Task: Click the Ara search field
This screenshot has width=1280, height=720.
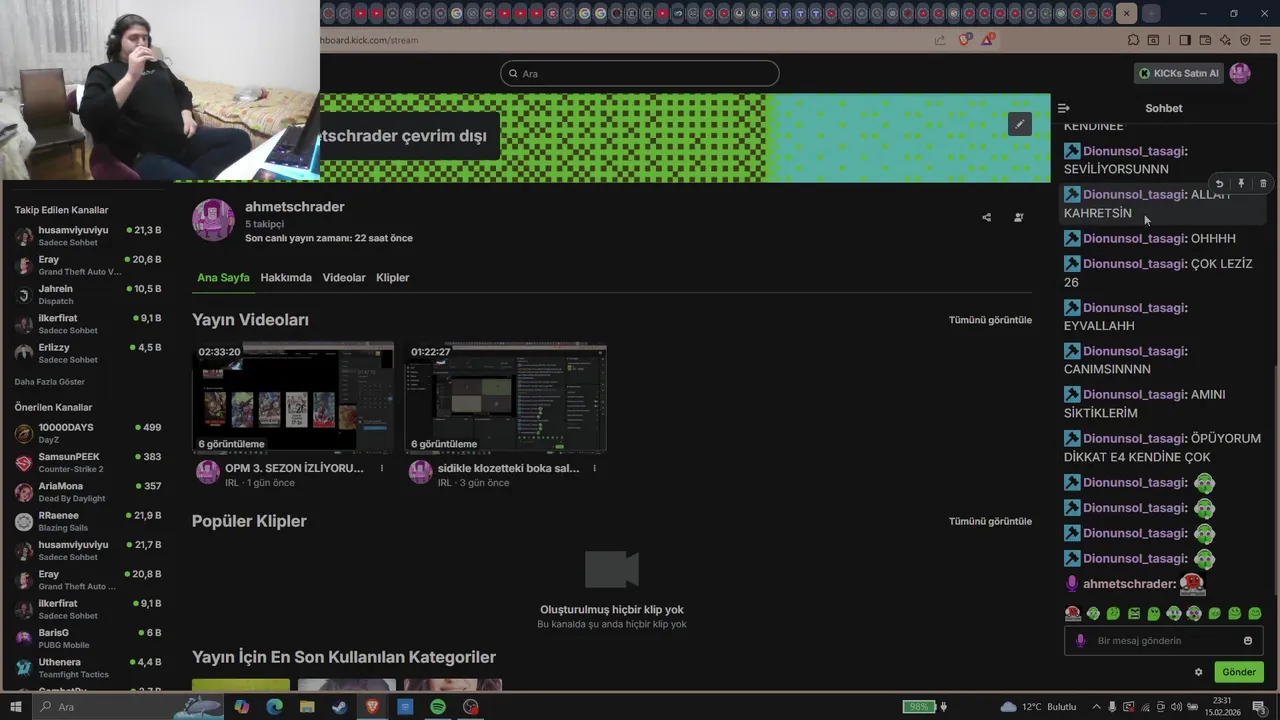Action: (640, 73)
